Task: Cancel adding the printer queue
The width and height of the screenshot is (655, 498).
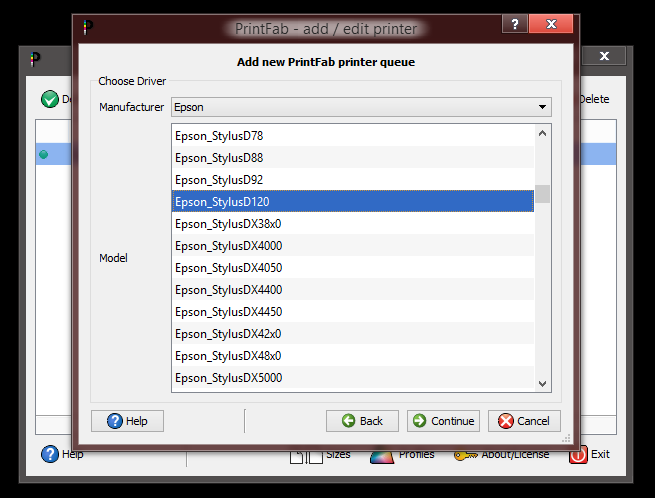Action: pos(524,421)
